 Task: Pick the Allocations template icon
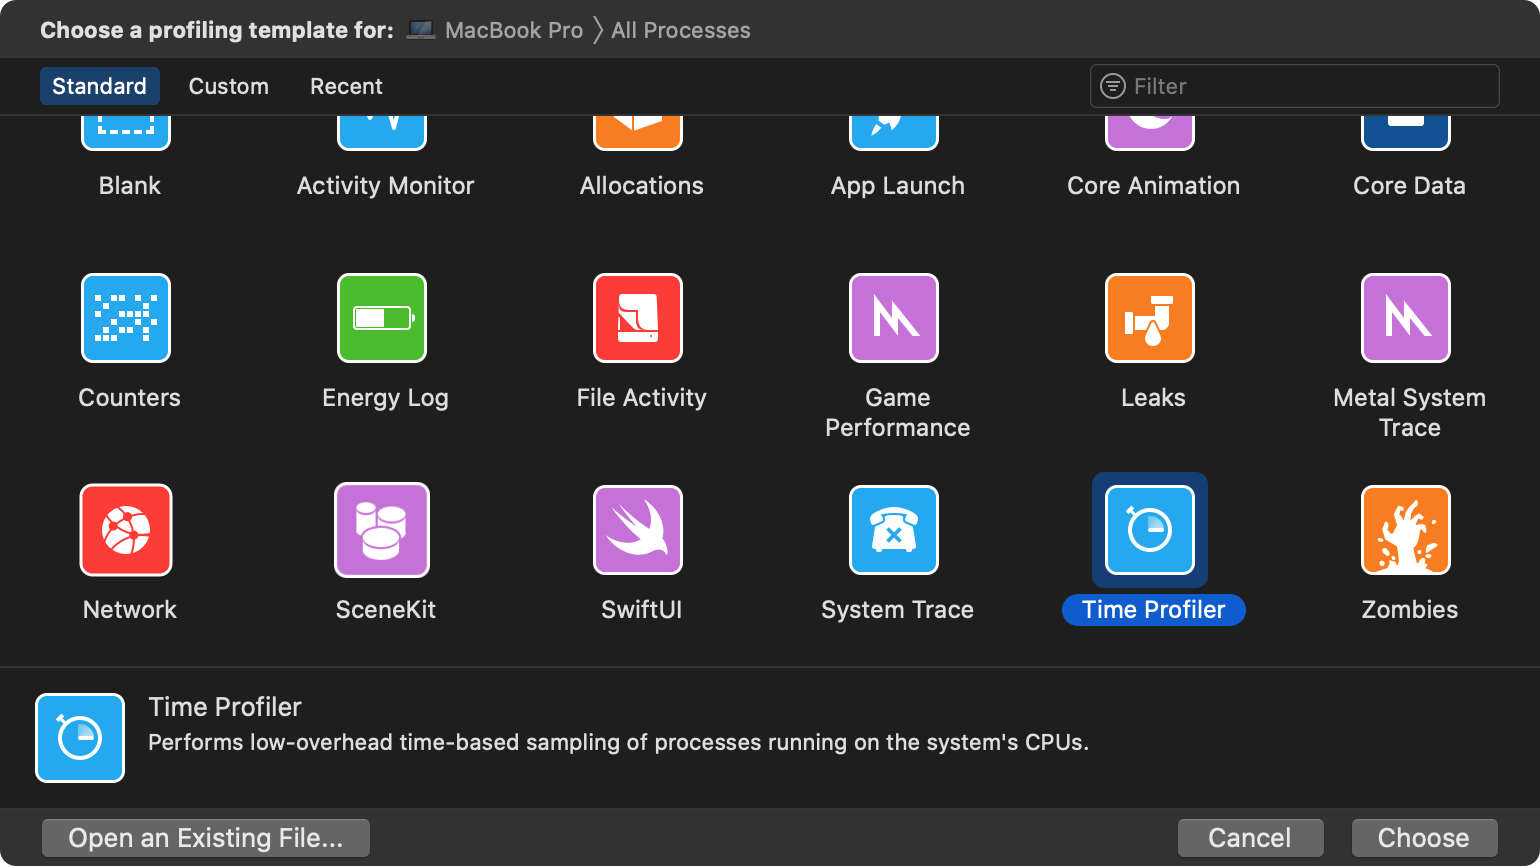[x=638, y=134]
